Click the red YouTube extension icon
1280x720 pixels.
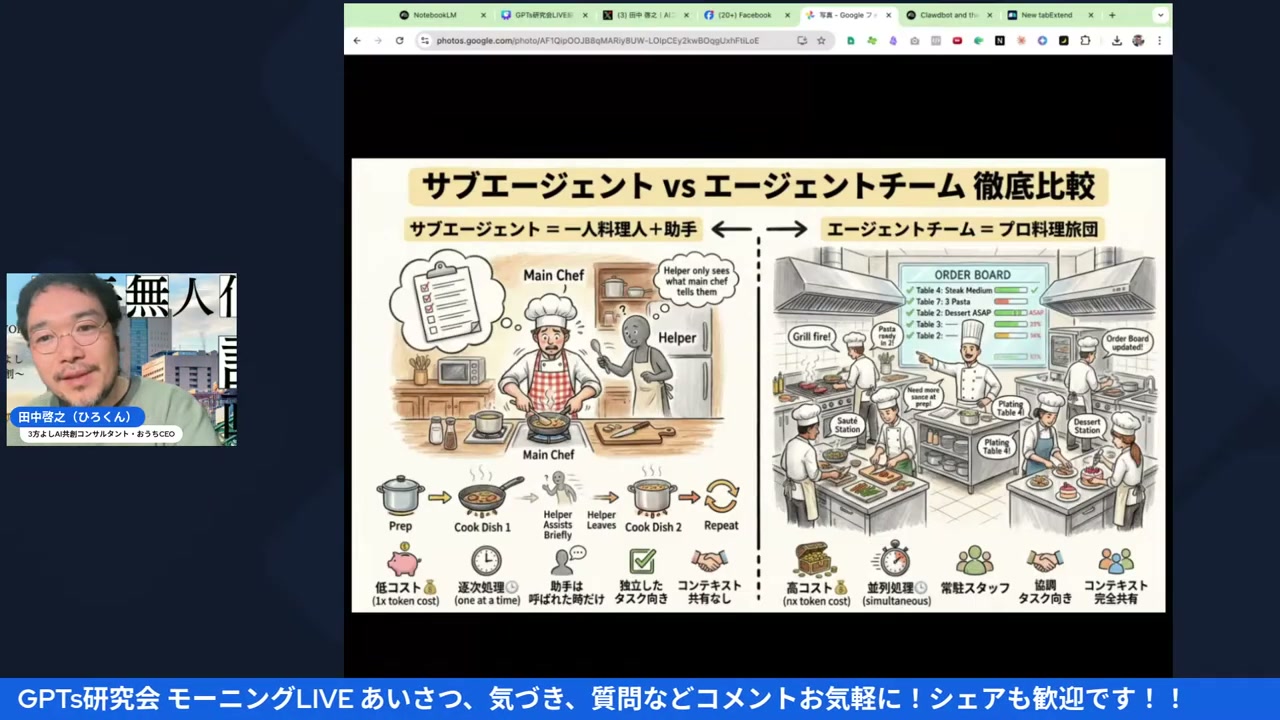click(x=957, y=41)
